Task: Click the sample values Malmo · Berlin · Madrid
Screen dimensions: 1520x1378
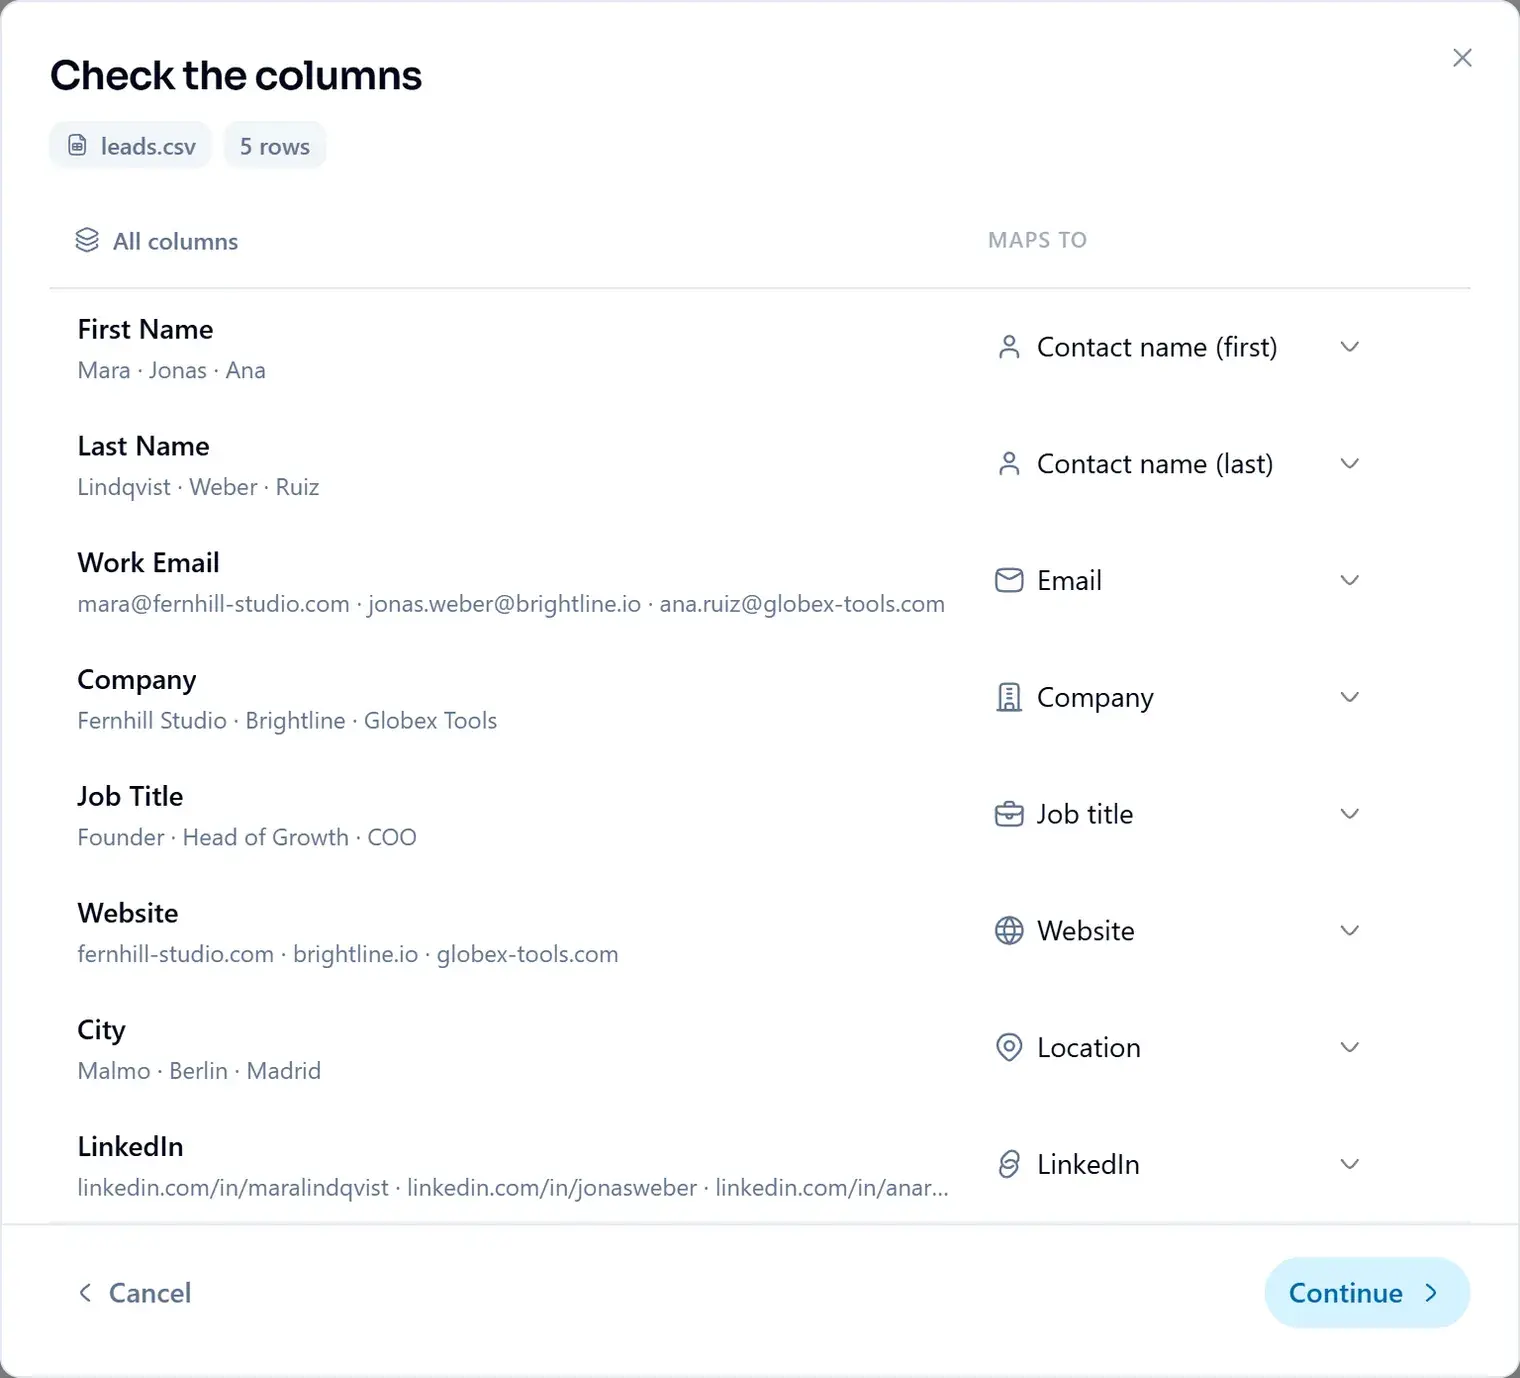Action: [x=199, y=1071]
